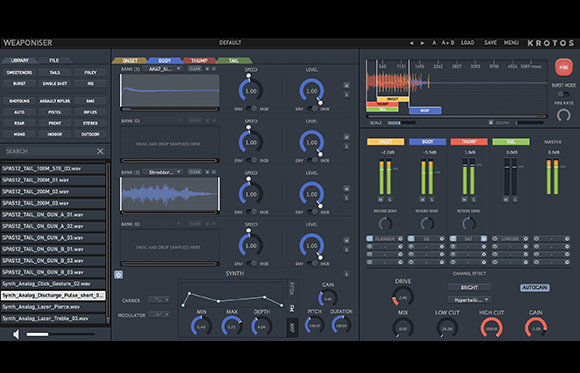Open the SAT effect editor icon
The width and height of the screenshot is (580, 373).
tap(483, 239)
